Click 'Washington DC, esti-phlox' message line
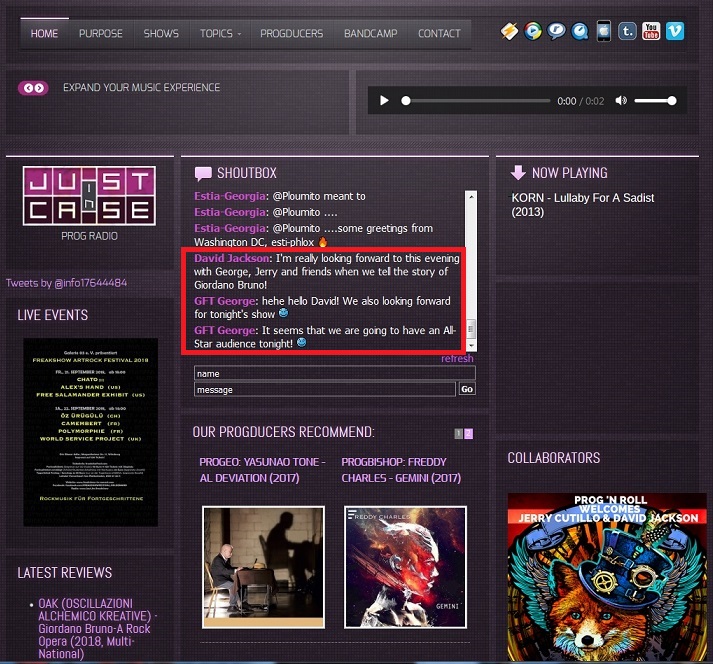 [x=261, y=242]
